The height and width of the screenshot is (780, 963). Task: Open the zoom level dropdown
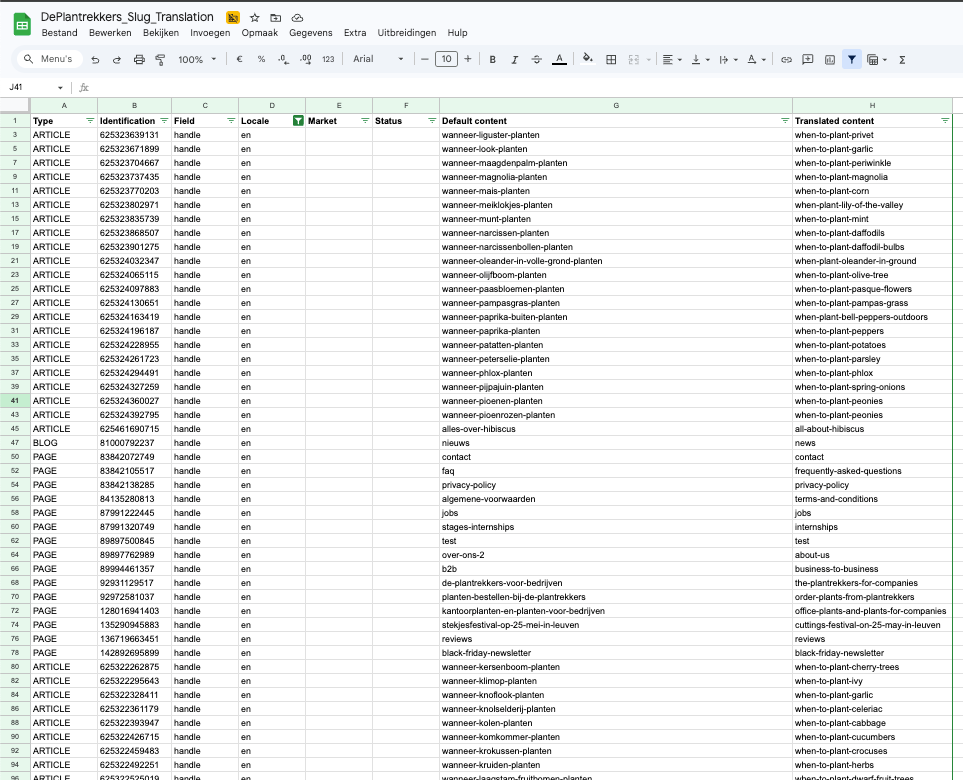coord(197,60)
